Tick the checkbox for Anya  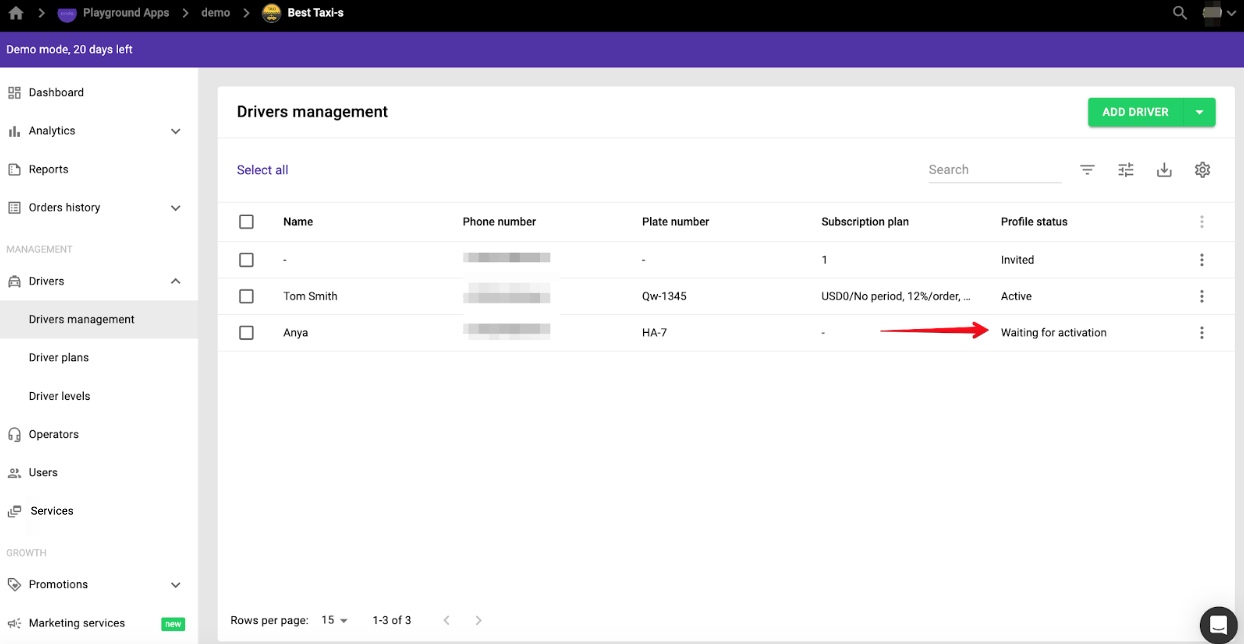pyautogui.click(x=246, y=333)
